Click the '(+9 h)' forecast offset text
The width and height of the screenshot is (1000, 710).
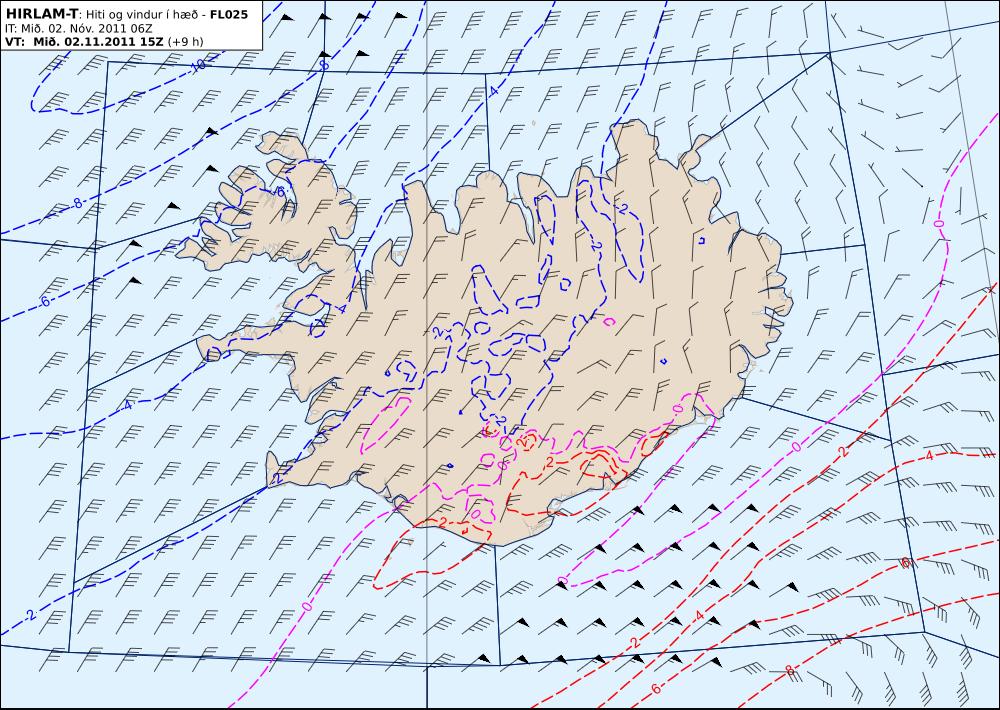186,41
